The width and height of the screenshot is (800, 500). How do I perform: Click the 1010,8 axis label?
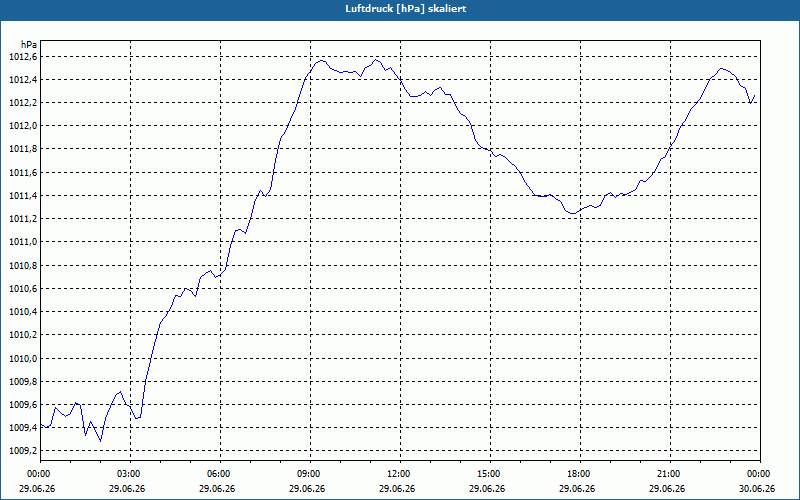click(x=23, y=265)
